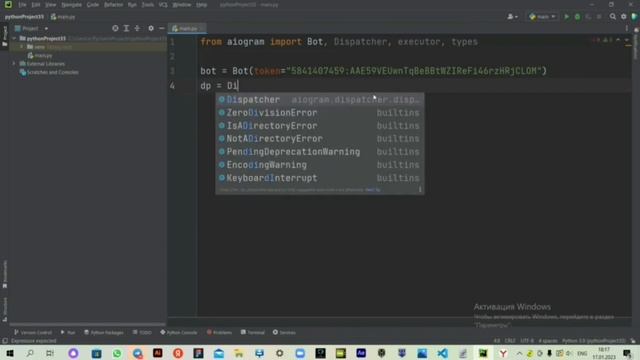Open the View menu

click(50, 5)
